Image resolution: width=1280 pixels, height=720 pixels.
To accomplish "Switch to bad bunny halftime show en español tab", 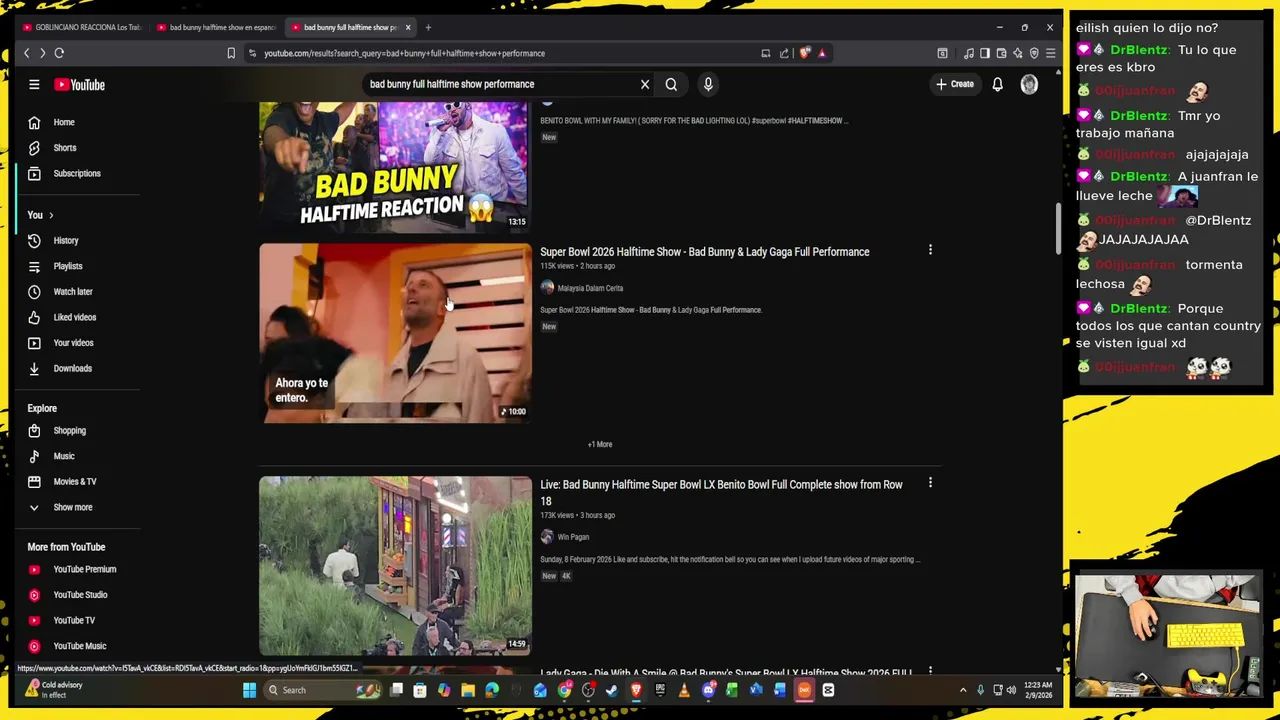I will (216, 28).
